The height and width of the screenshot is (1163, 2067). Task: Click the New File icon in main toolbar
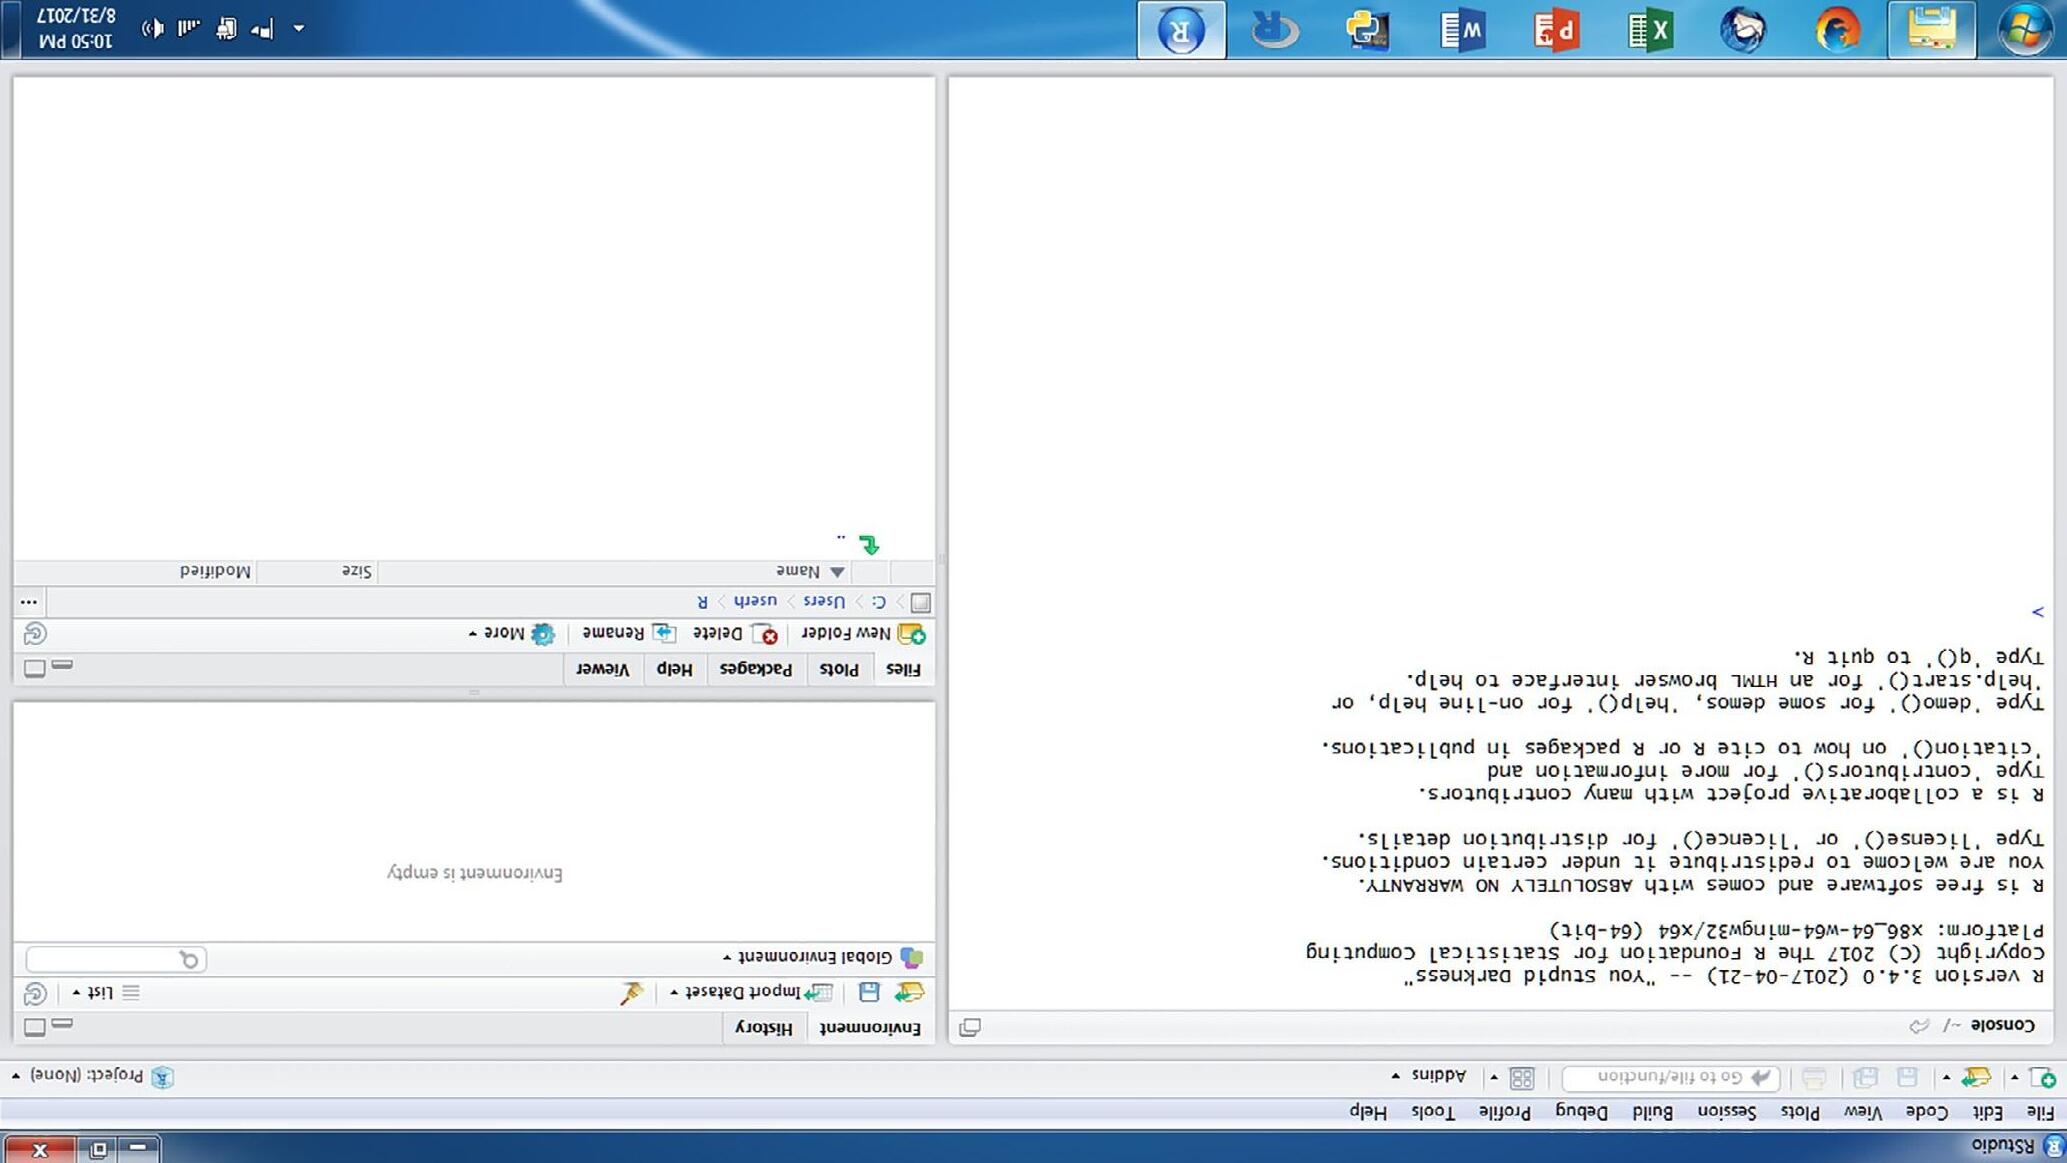(2041, 1077)
